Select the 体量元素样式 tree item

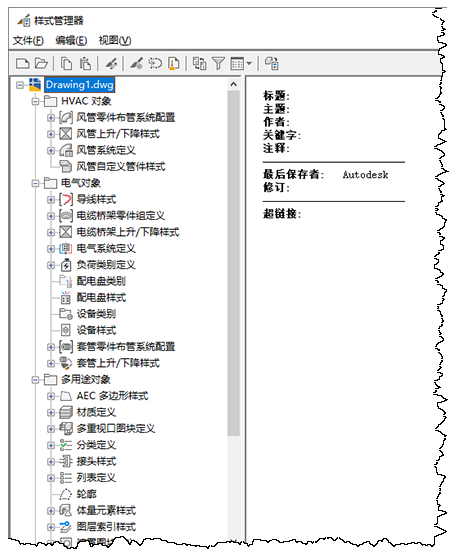pyautogui.click(x=106, y=511)
